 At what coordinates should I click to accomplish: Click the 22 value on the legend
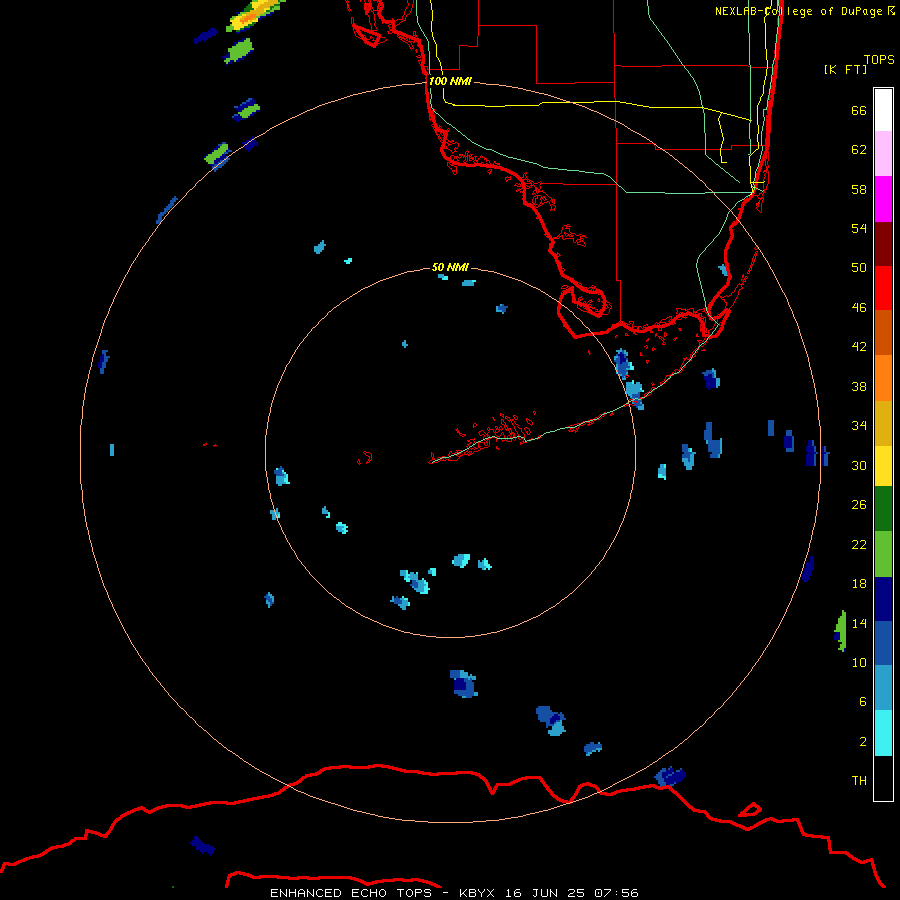click(859, 545)
